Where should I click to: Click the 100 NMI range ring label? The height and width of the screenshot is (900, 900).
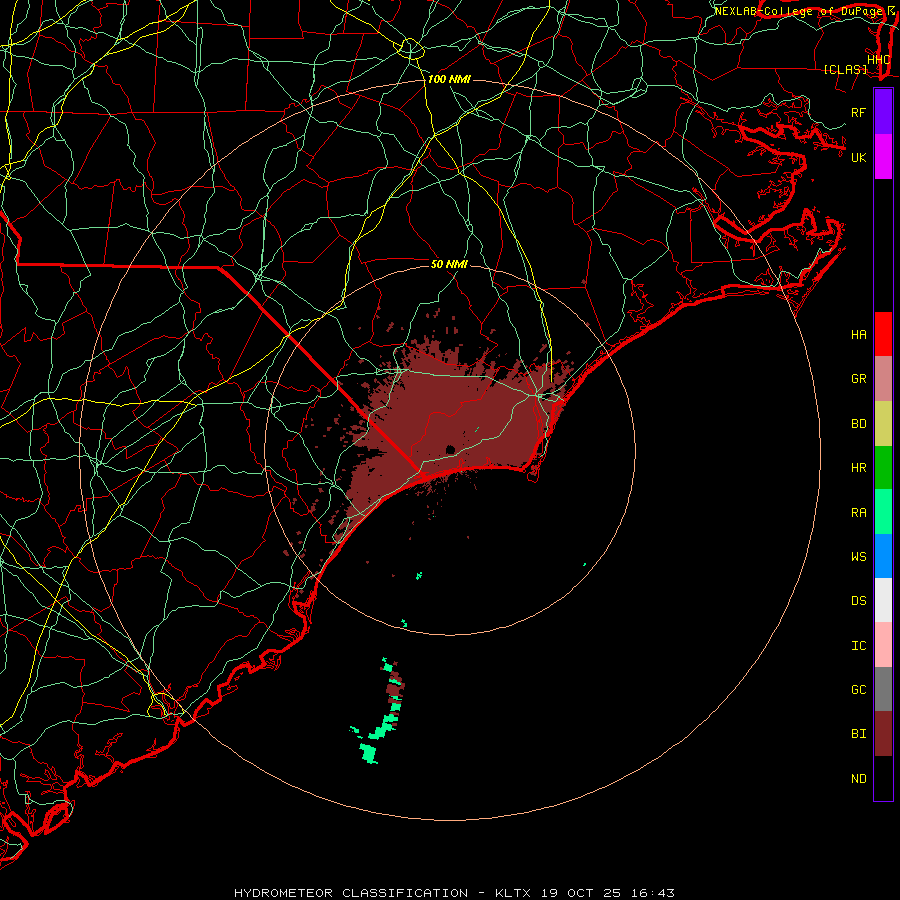[x=449, y=79]
